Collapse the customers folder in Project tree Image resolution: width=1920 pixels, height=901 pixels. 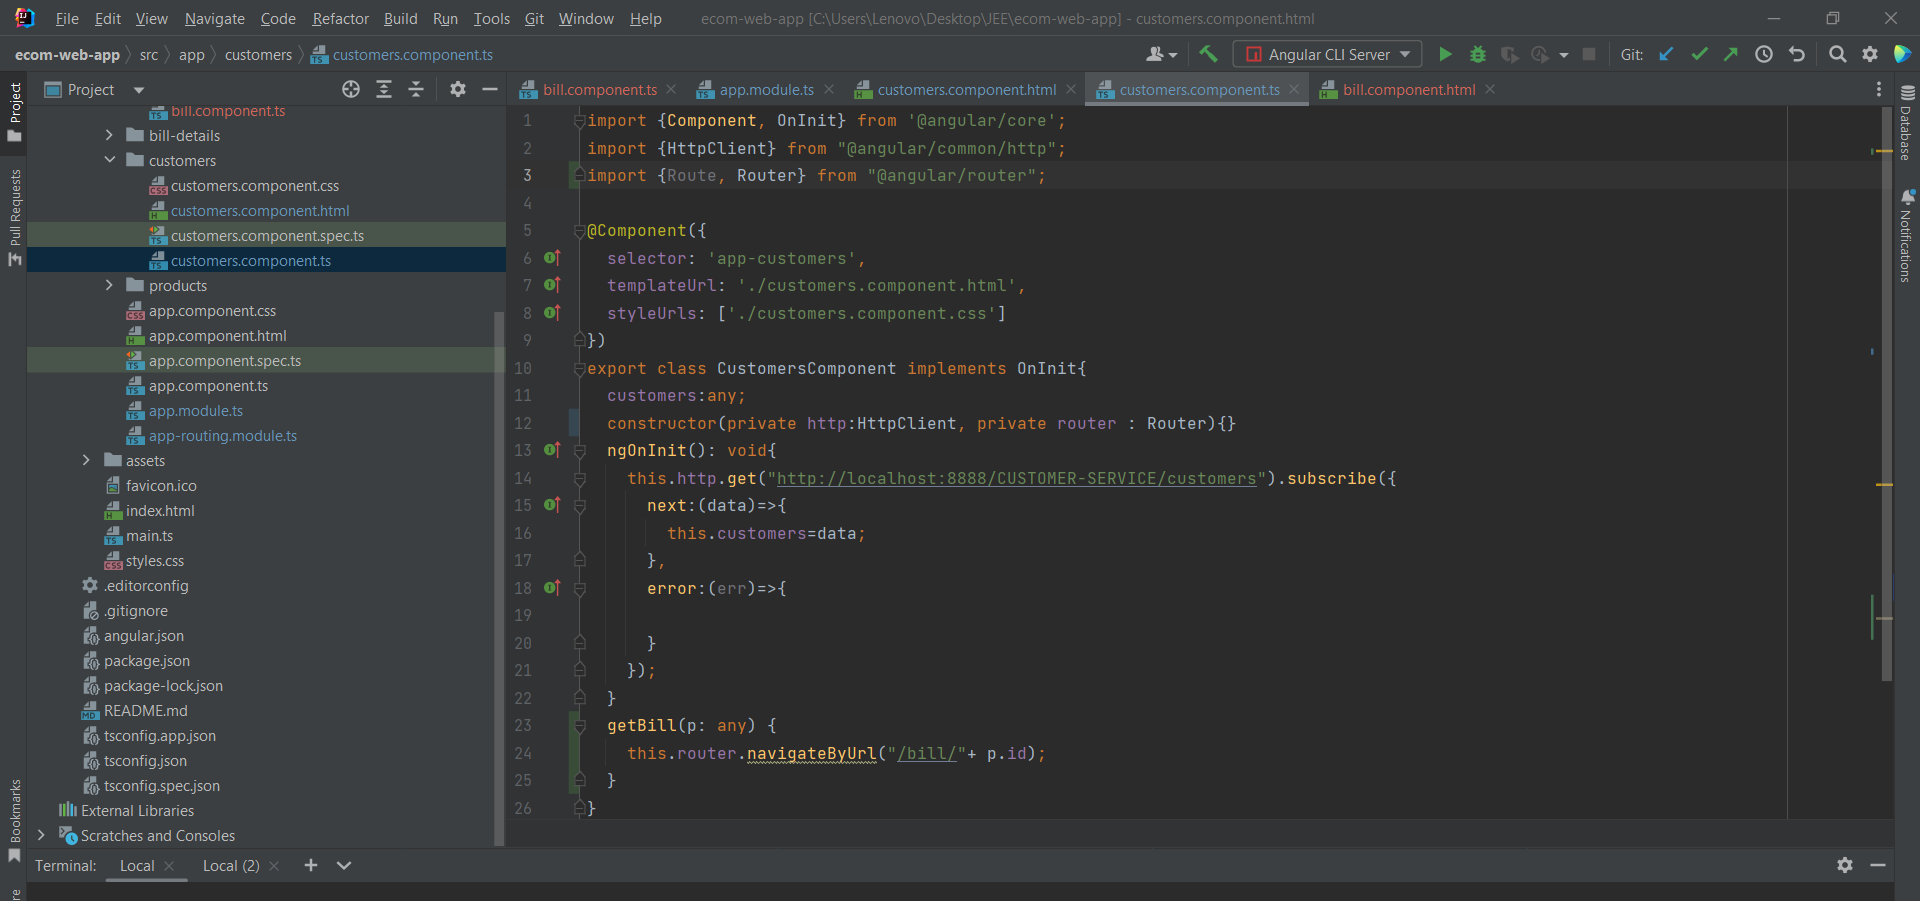pyautogui.click(x=110, y=160)
